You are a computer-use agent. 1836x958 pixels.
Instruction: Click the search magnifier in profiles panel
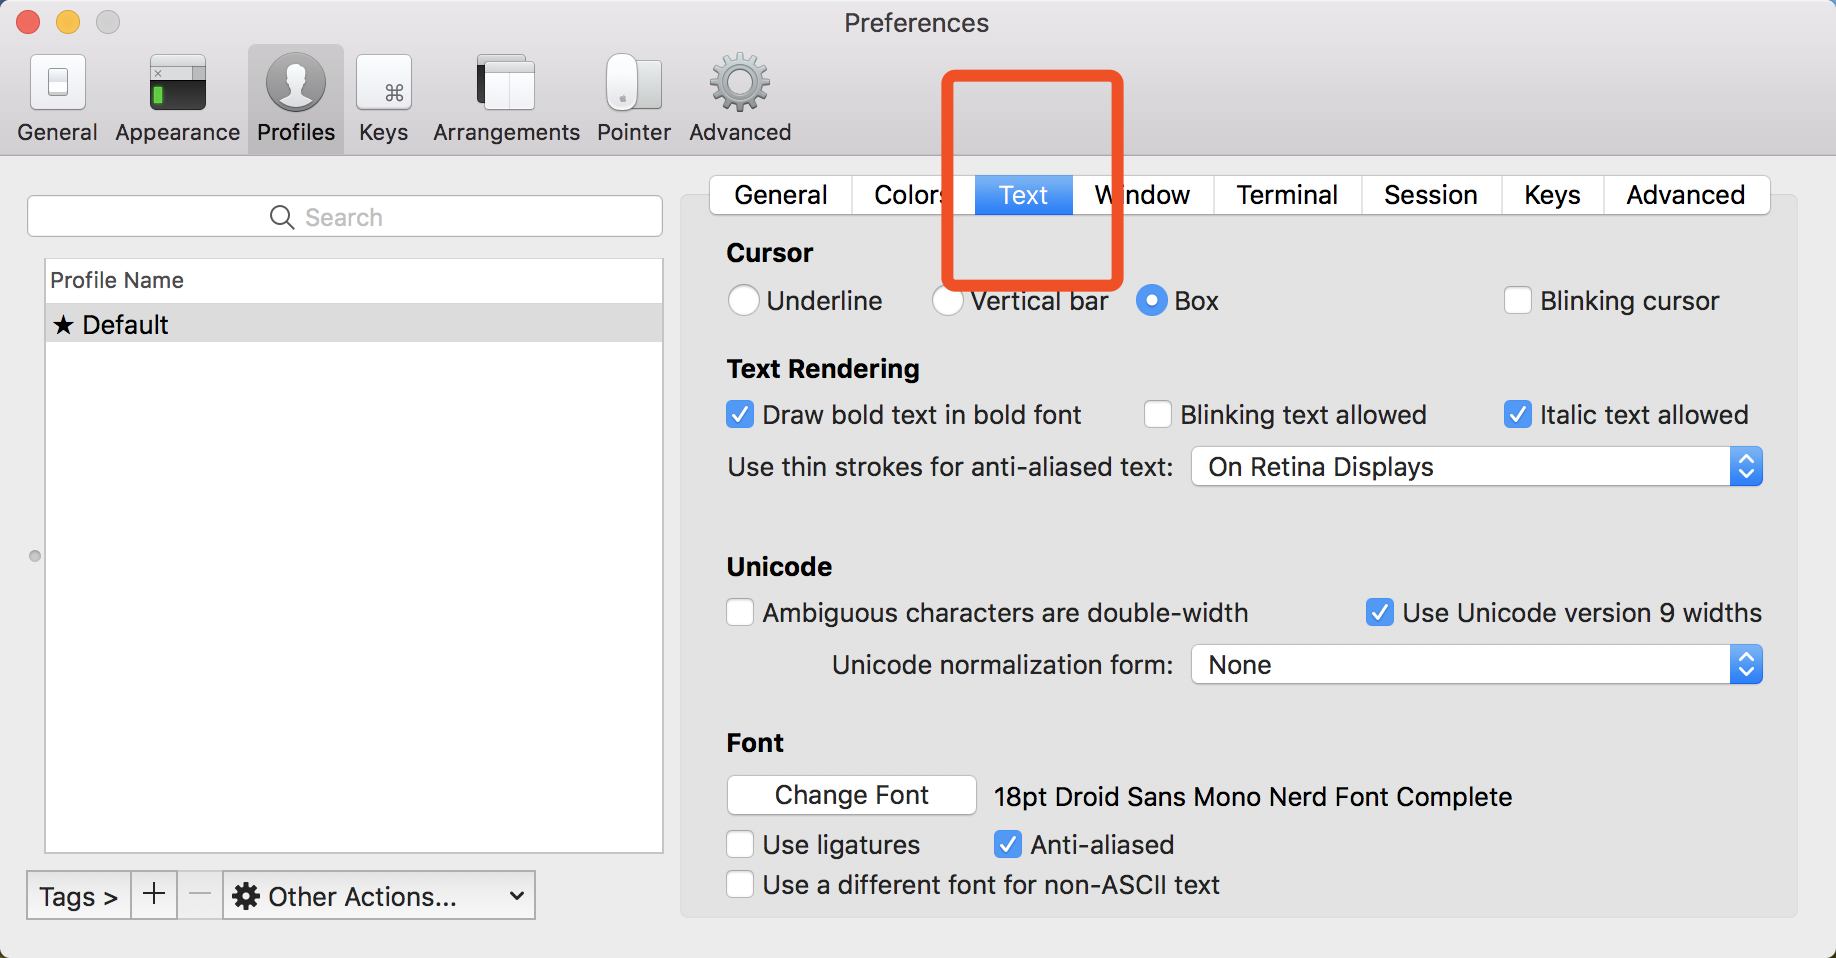tap(281, 216)
